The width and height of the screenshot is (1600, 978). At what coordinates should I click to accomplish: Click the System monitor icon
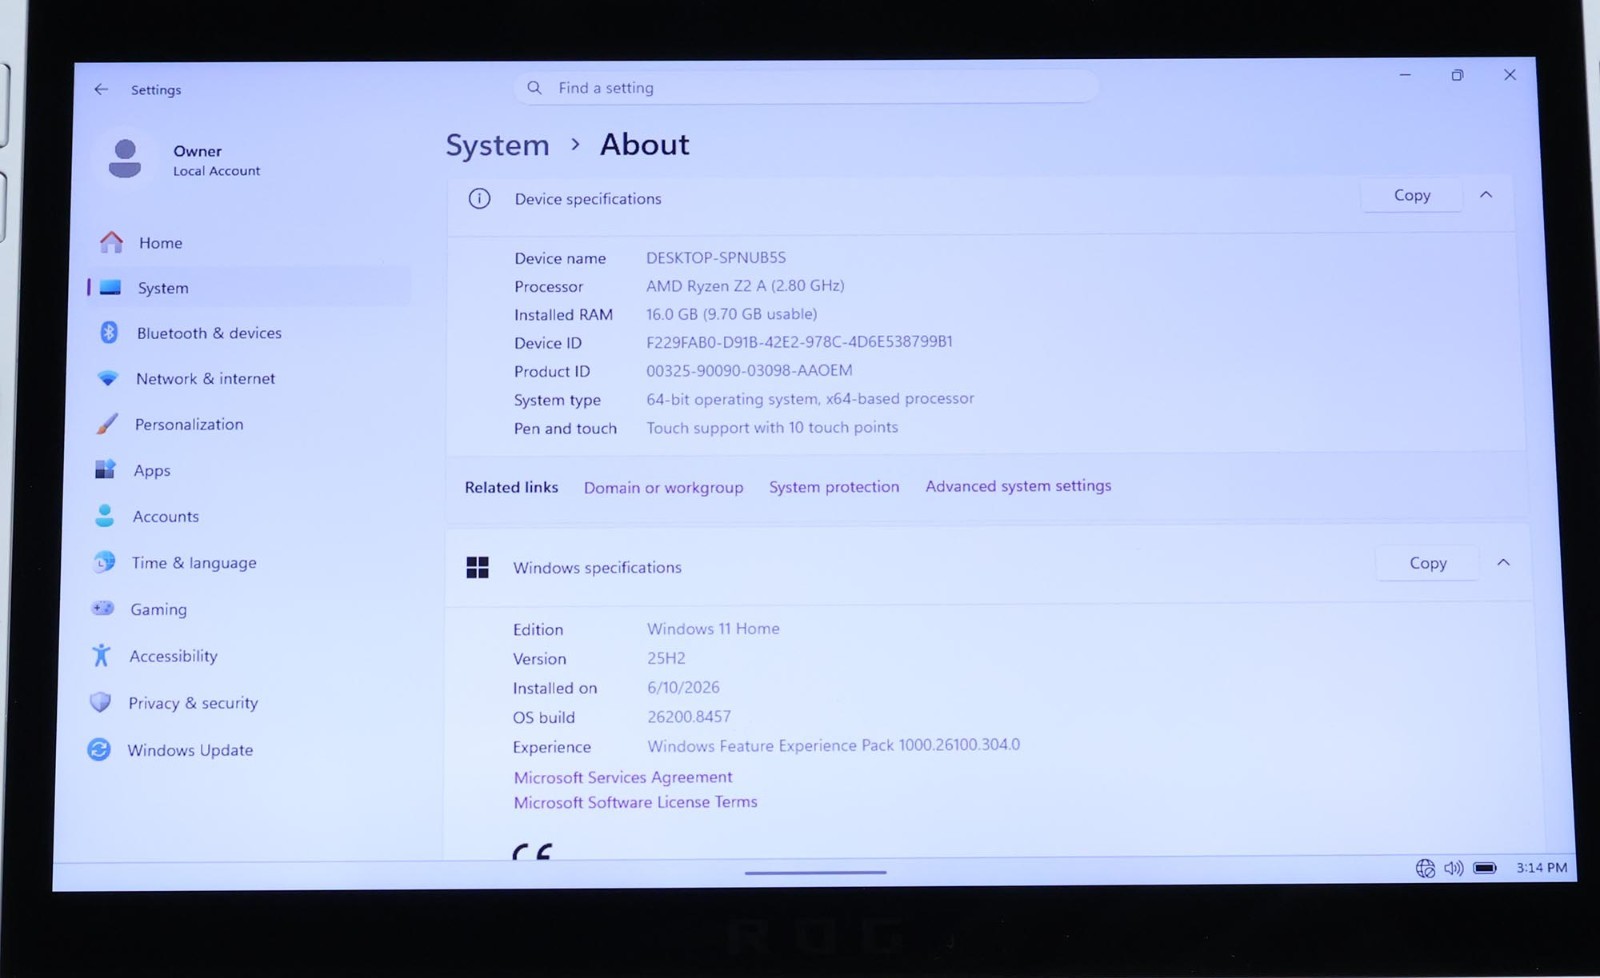coord(110,288)
